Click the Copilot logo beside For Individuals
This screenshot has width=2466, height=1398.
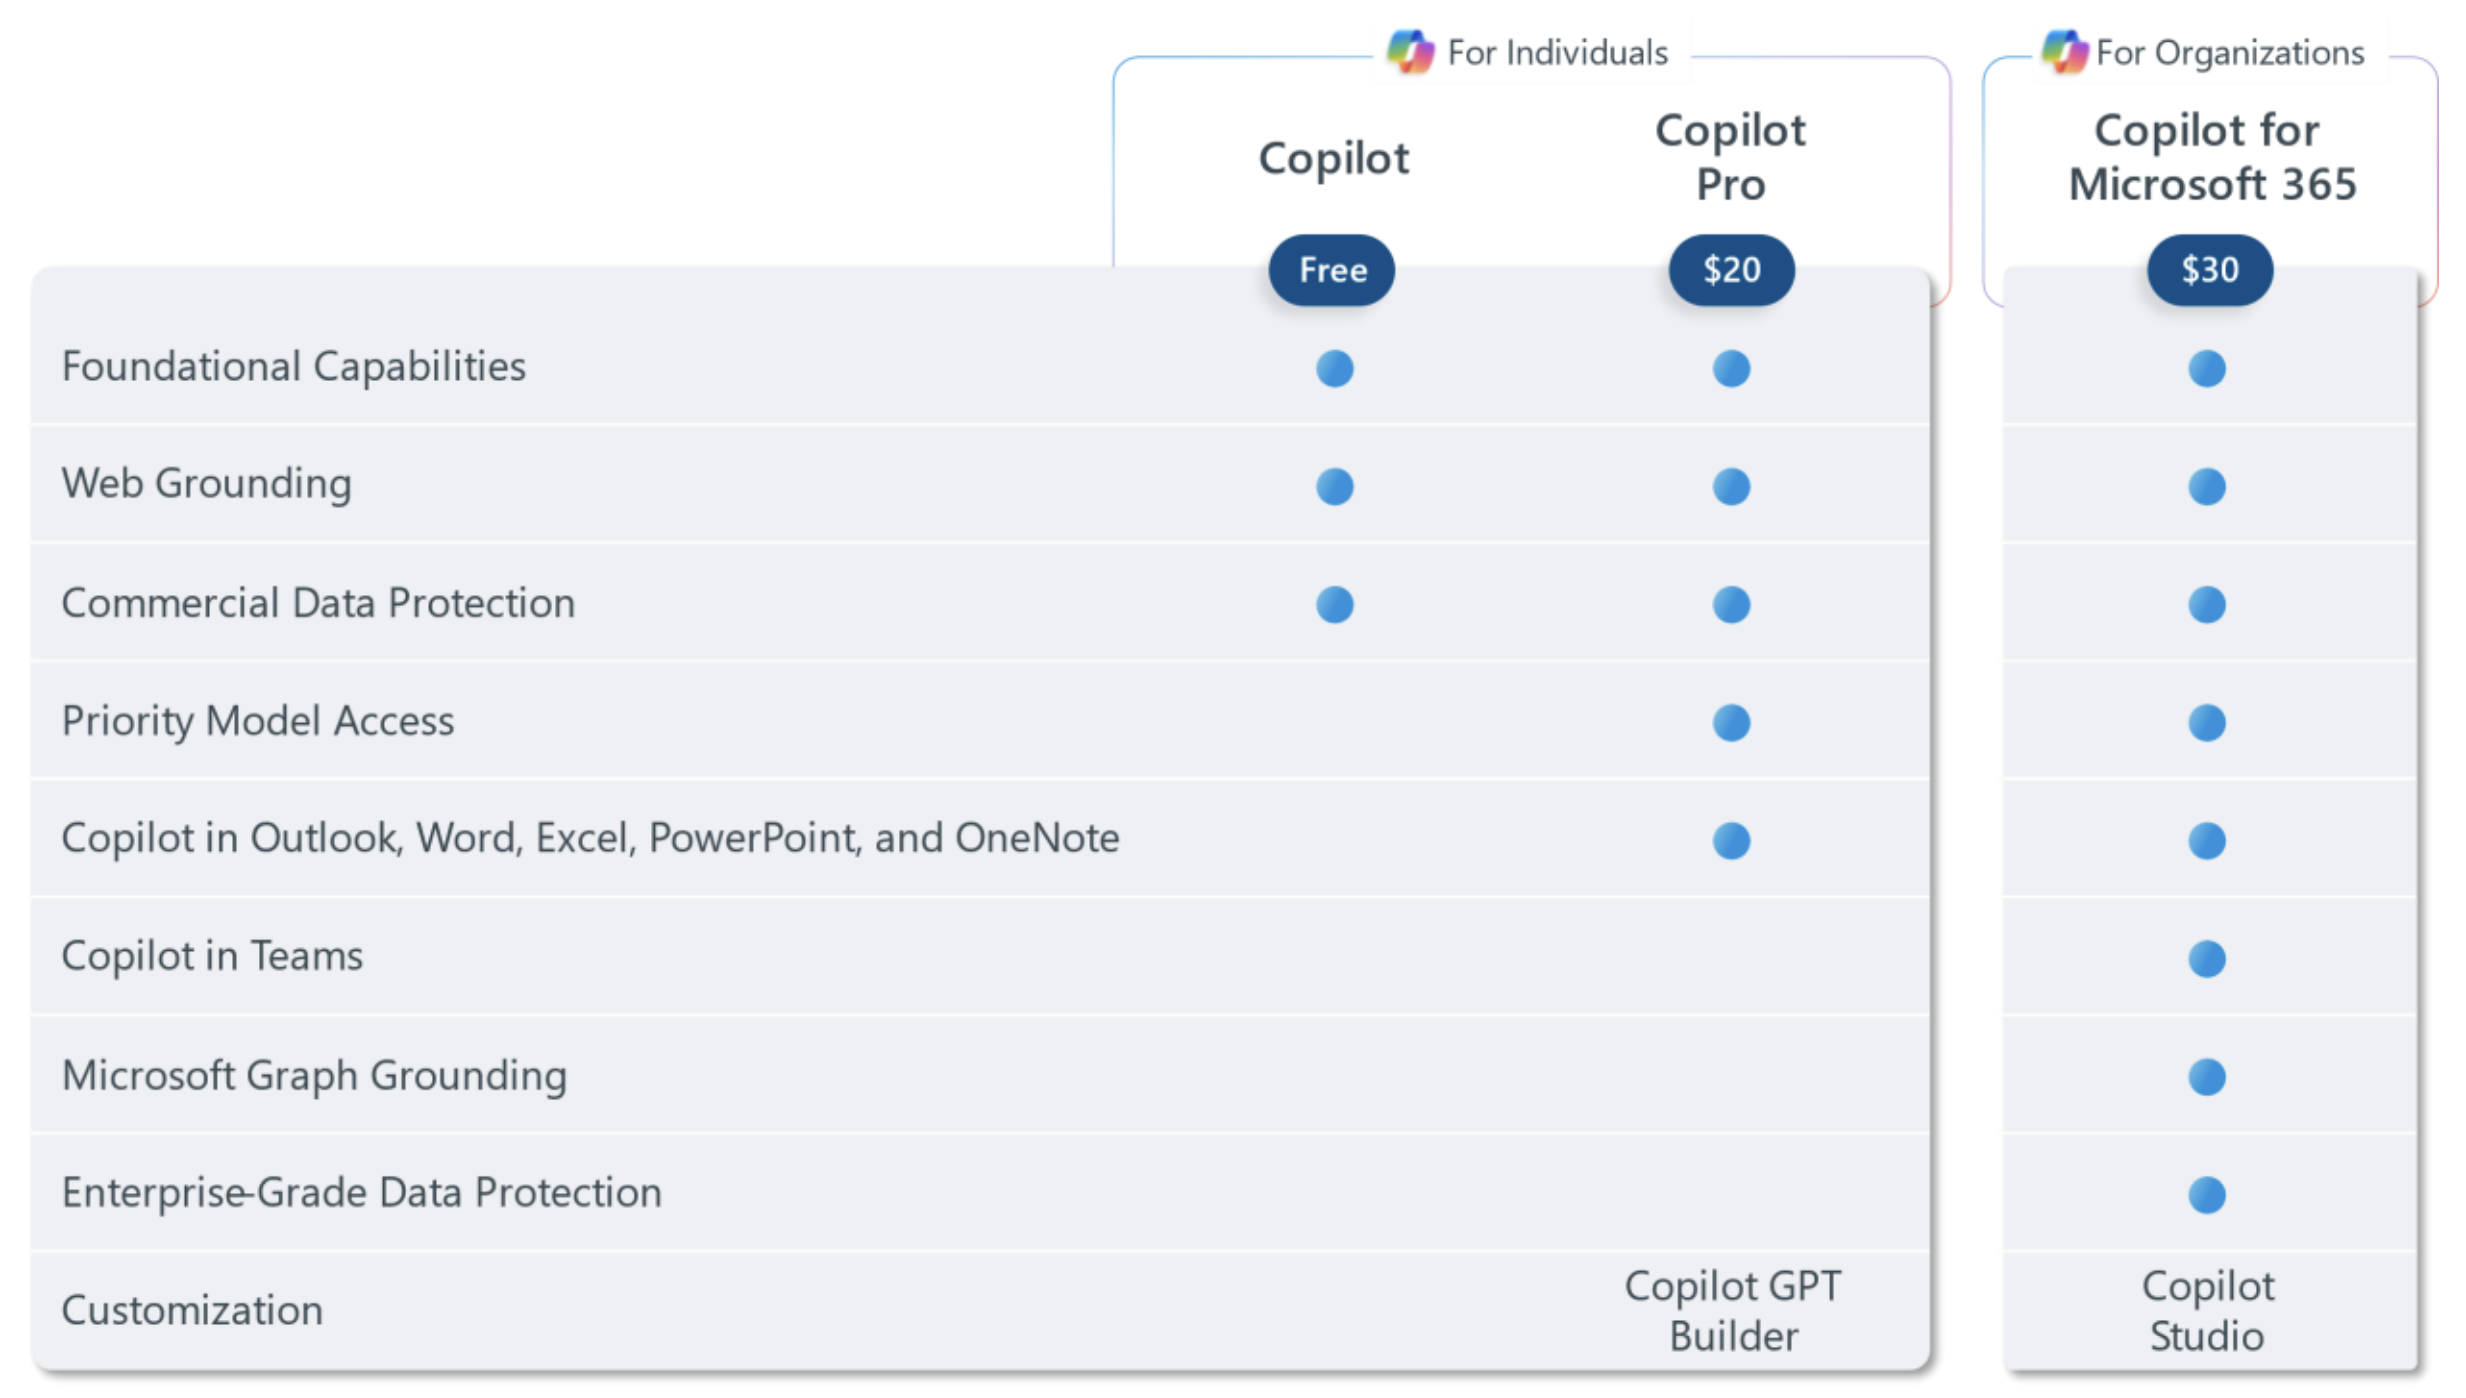[1409, 52]
